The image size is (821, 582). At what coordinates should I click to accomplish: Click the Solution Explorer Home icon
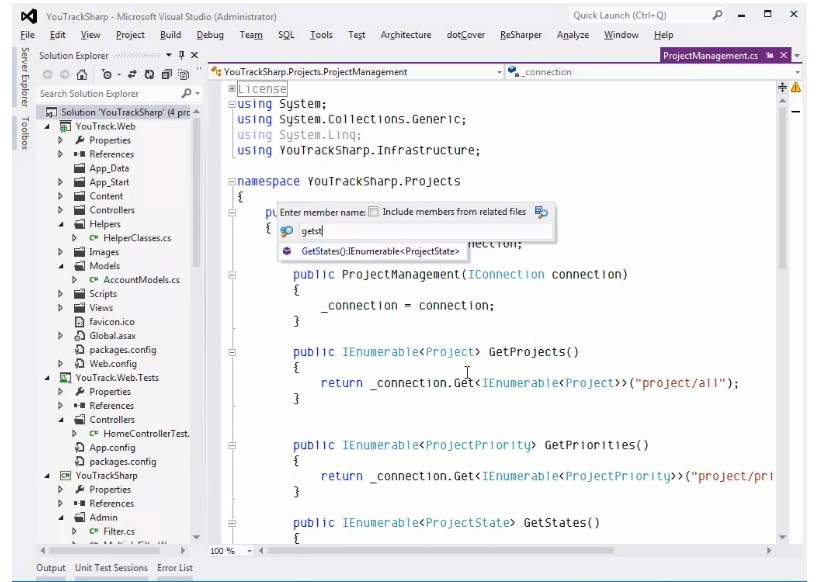tap(82, 75)
